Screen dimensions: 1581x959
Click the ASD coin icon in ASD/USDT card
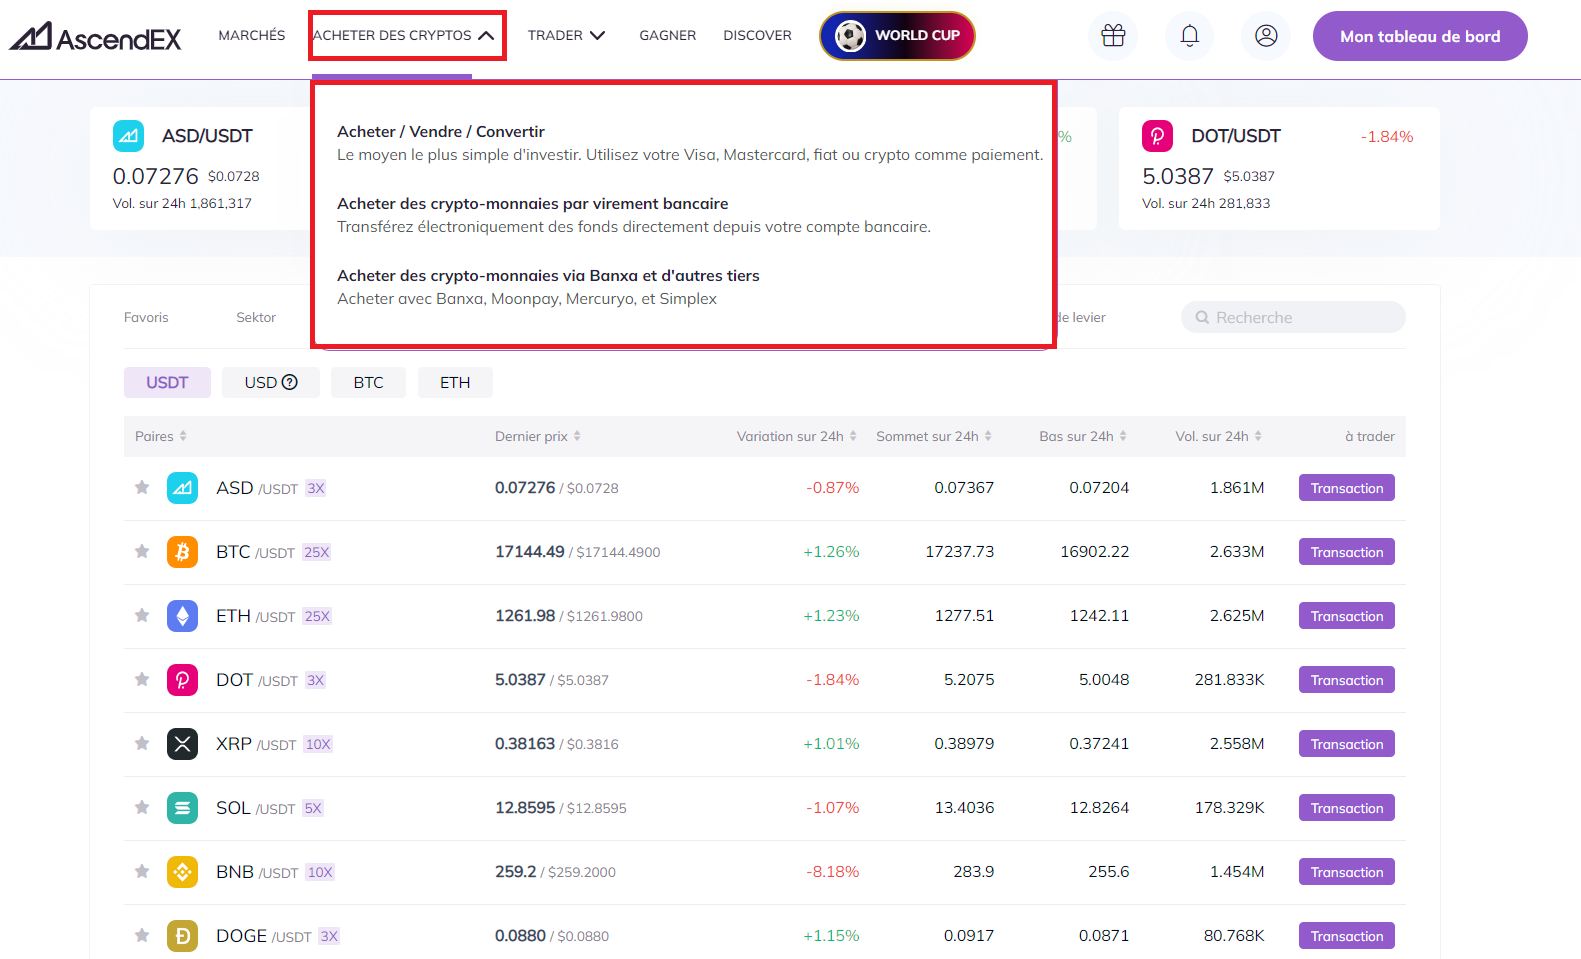click(128, 136)
